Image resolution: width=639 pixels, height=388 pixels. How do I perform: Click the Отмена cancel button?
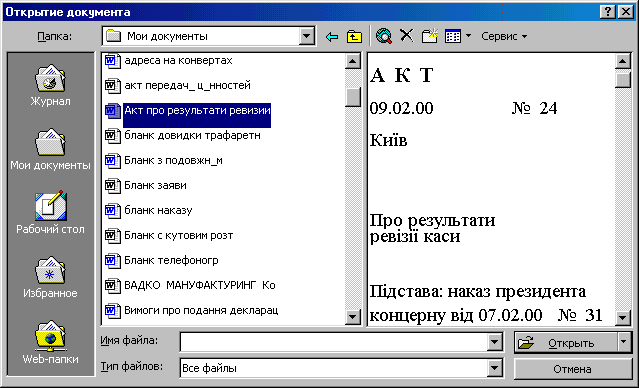pyautogui.click(x=573, y=369)
